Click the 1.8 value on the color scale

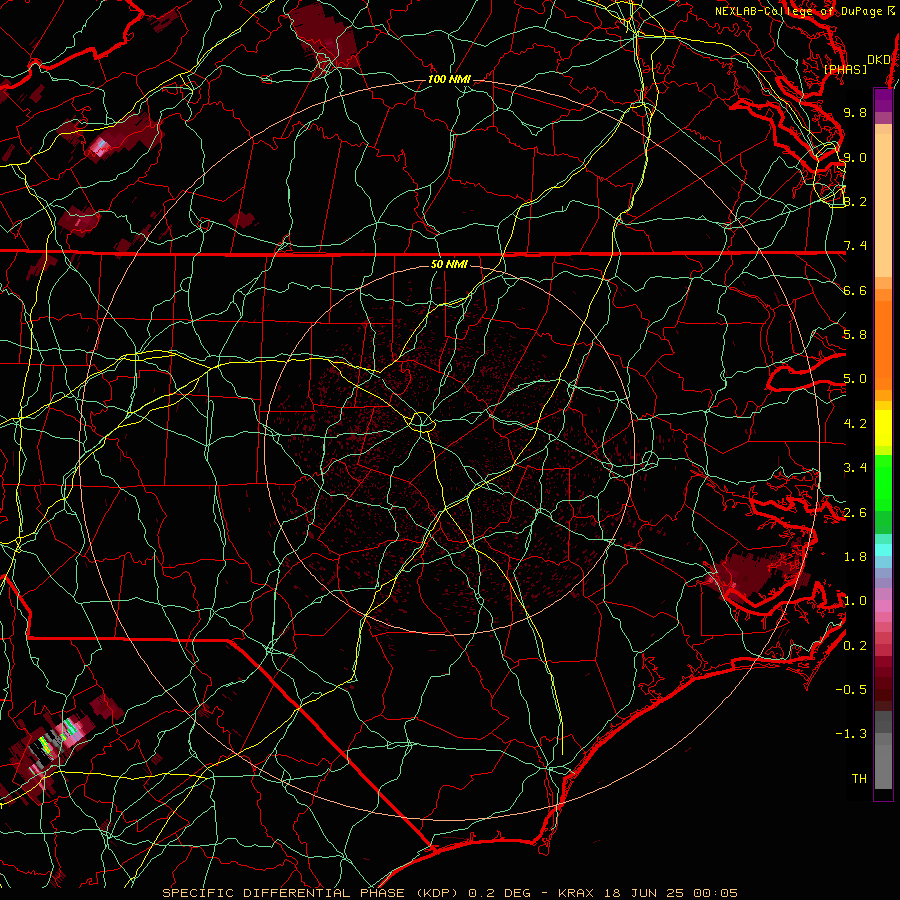(855, 557)
